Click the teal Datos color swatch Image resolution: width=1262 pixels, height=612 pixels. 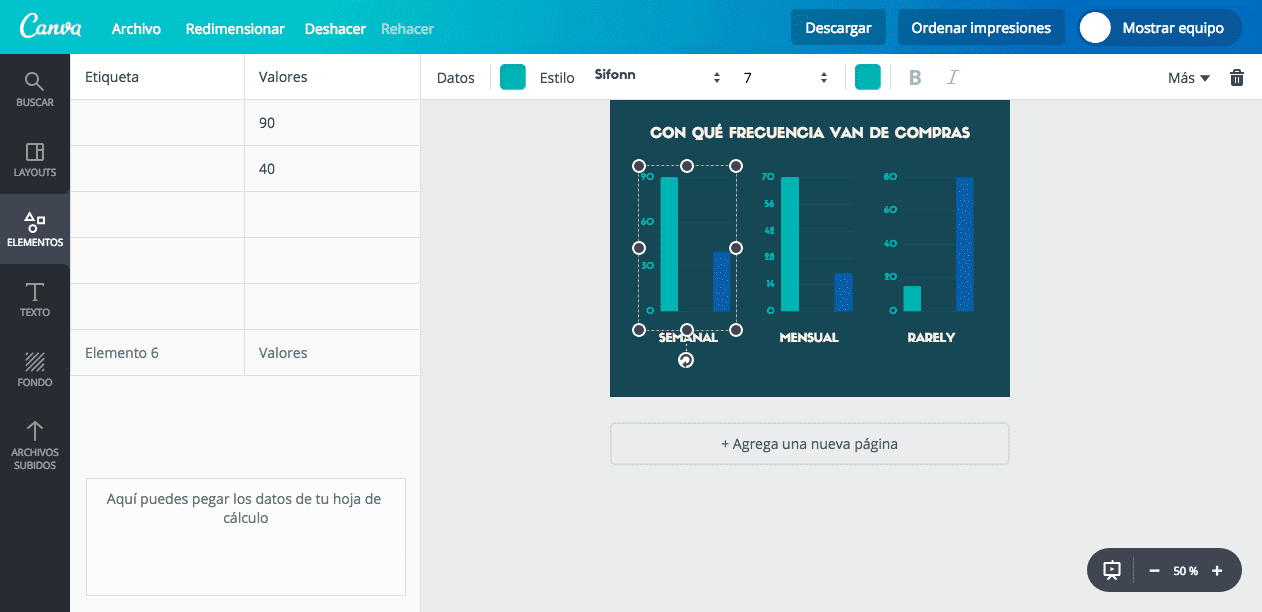pos(513,77)
